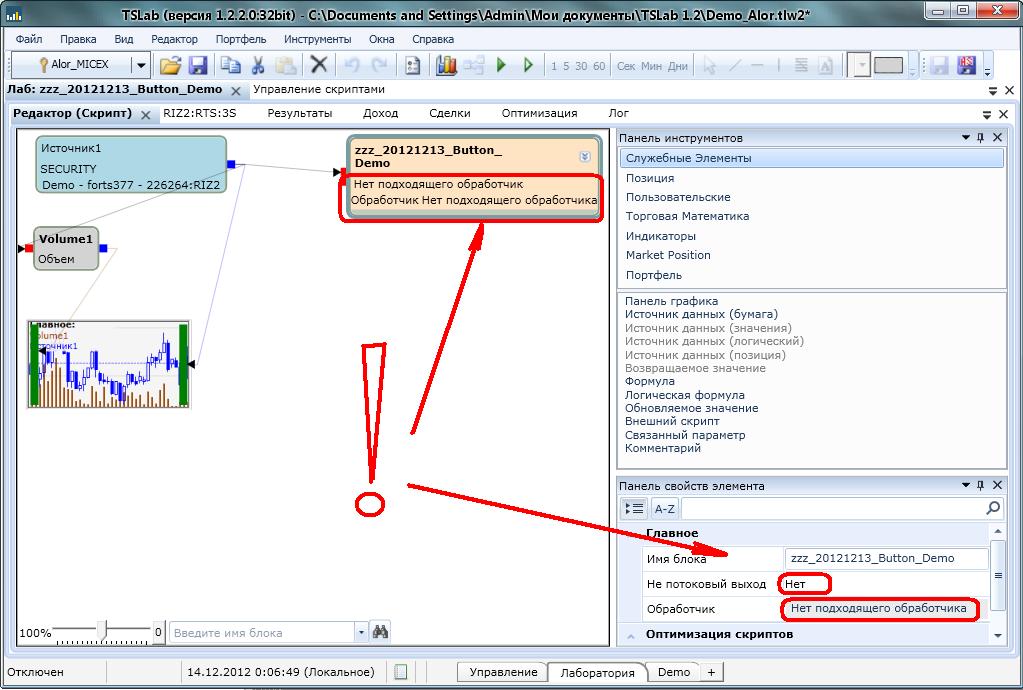Click the first green play arrow
1023x690 pixels.
[501, 65]
